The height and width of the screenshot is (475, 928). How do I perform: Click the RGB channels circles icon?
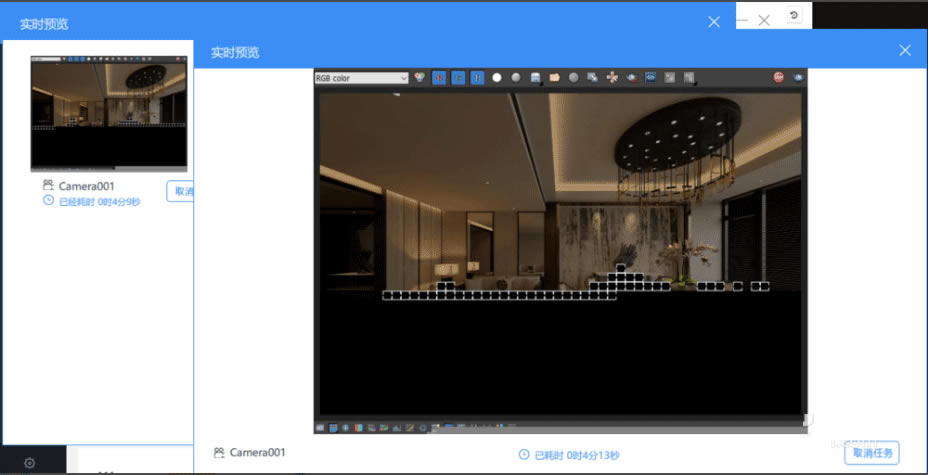click(420, 77)
